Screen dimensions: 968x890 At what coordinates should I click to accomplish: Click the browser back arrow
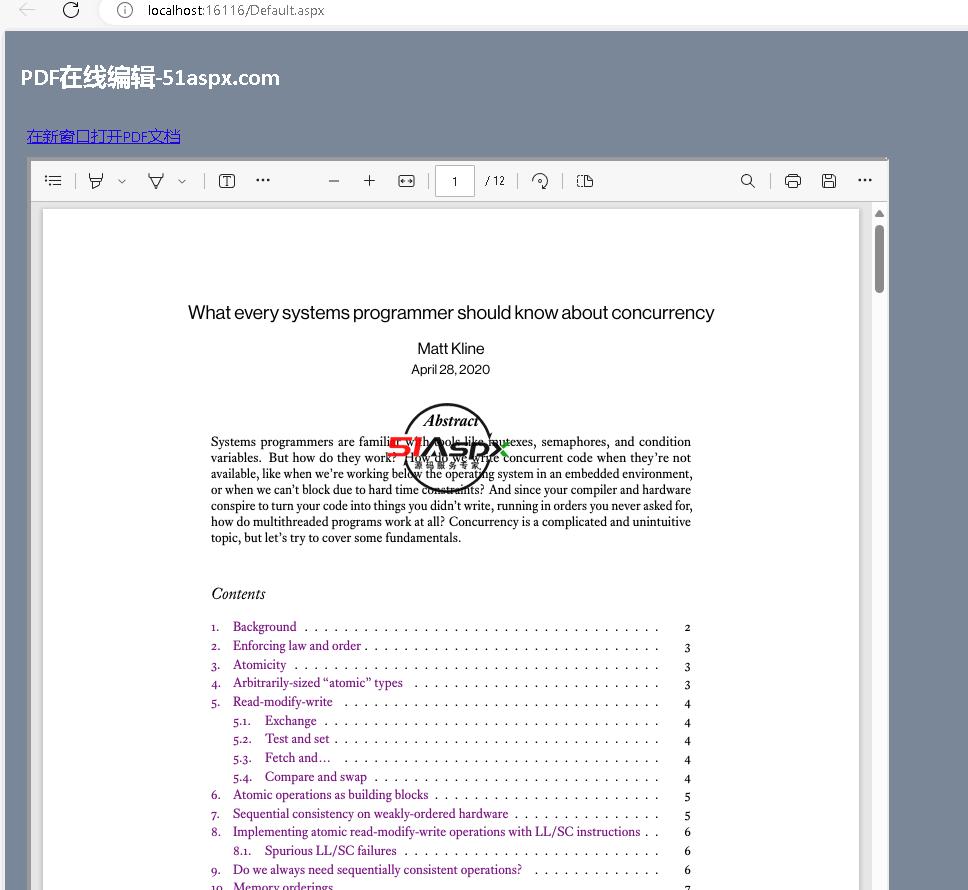coord(27,10)
